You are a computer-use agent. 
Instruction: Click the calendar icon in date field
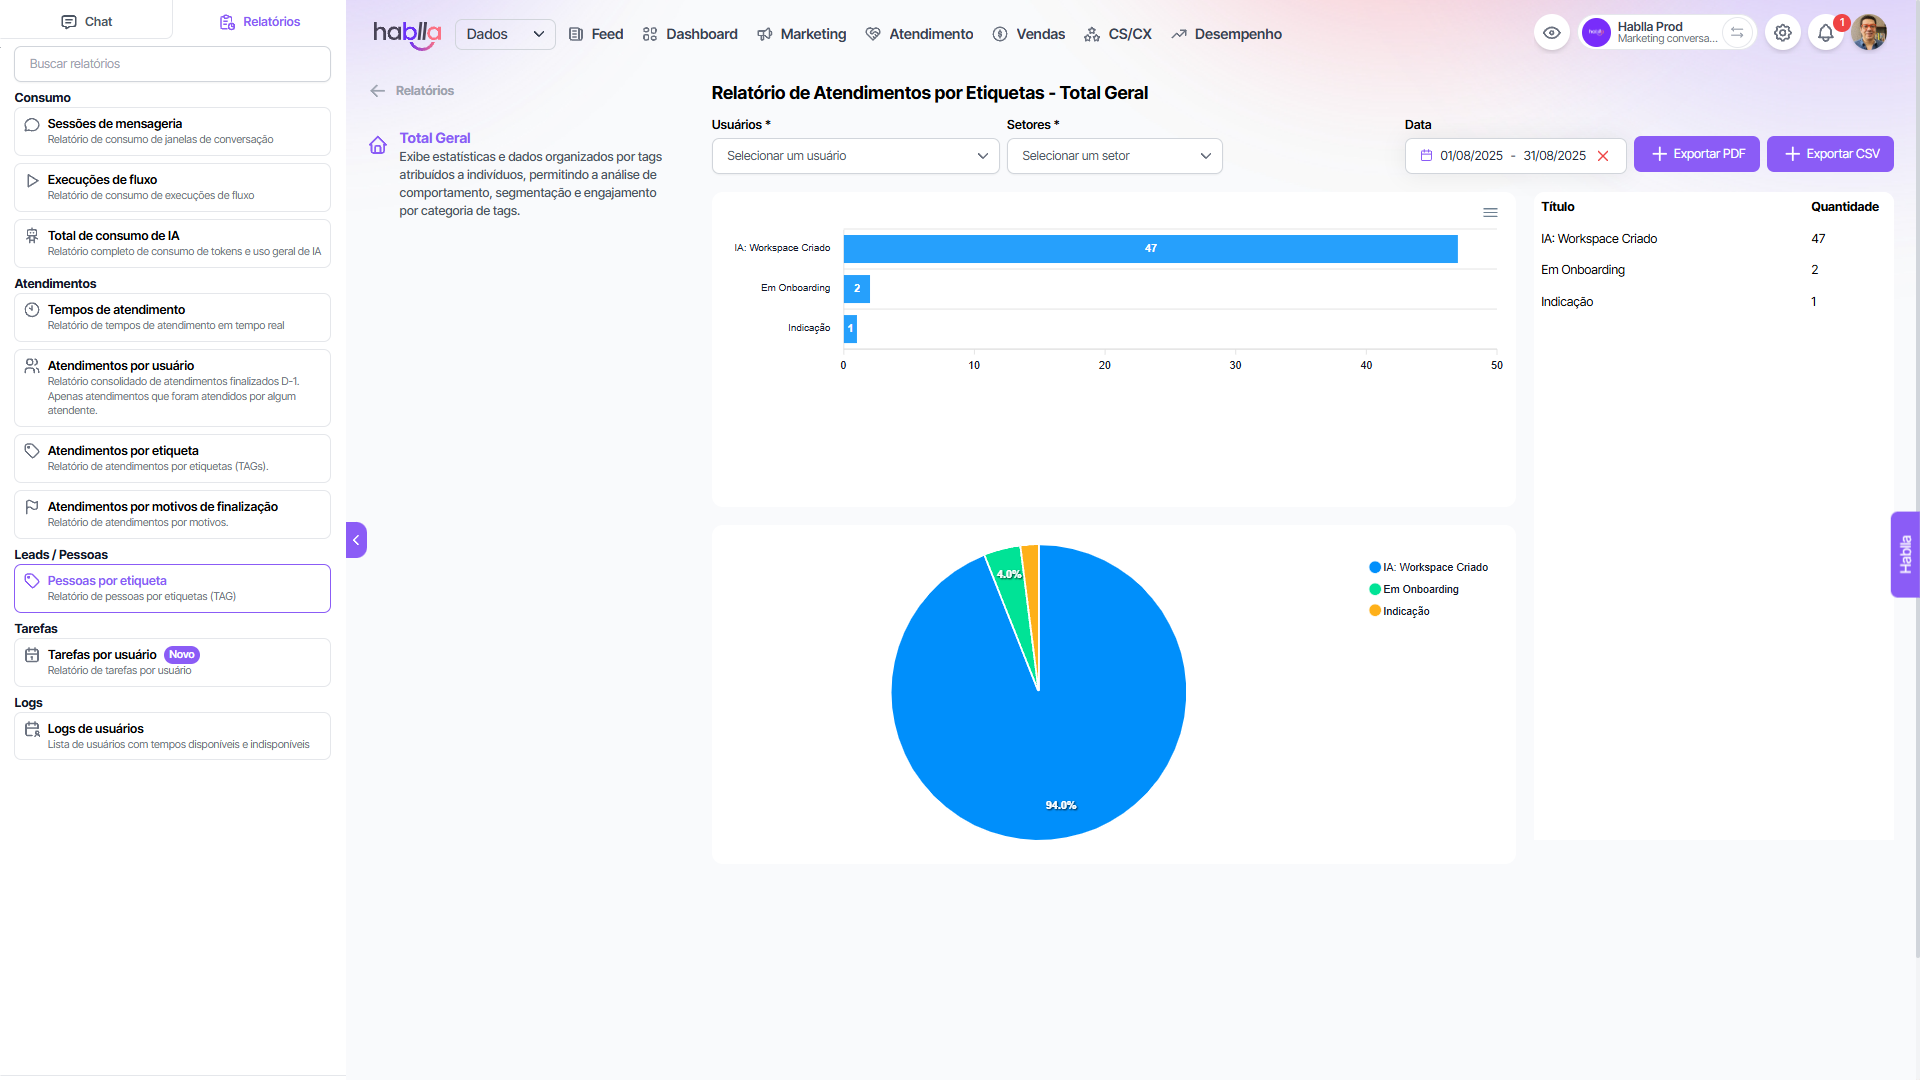[x=1426, y=156]
